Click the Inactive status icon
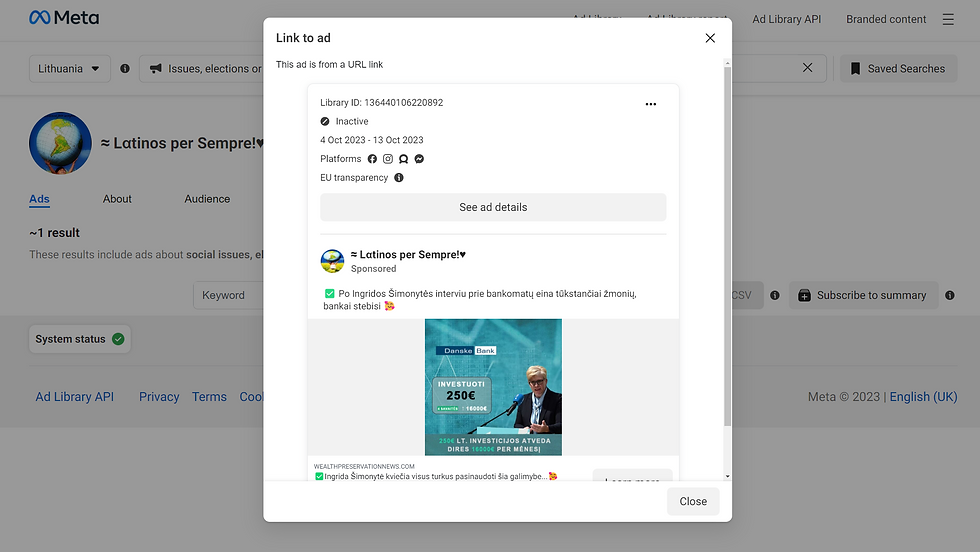This screenshot has height=552, width=980. [325, 121]
